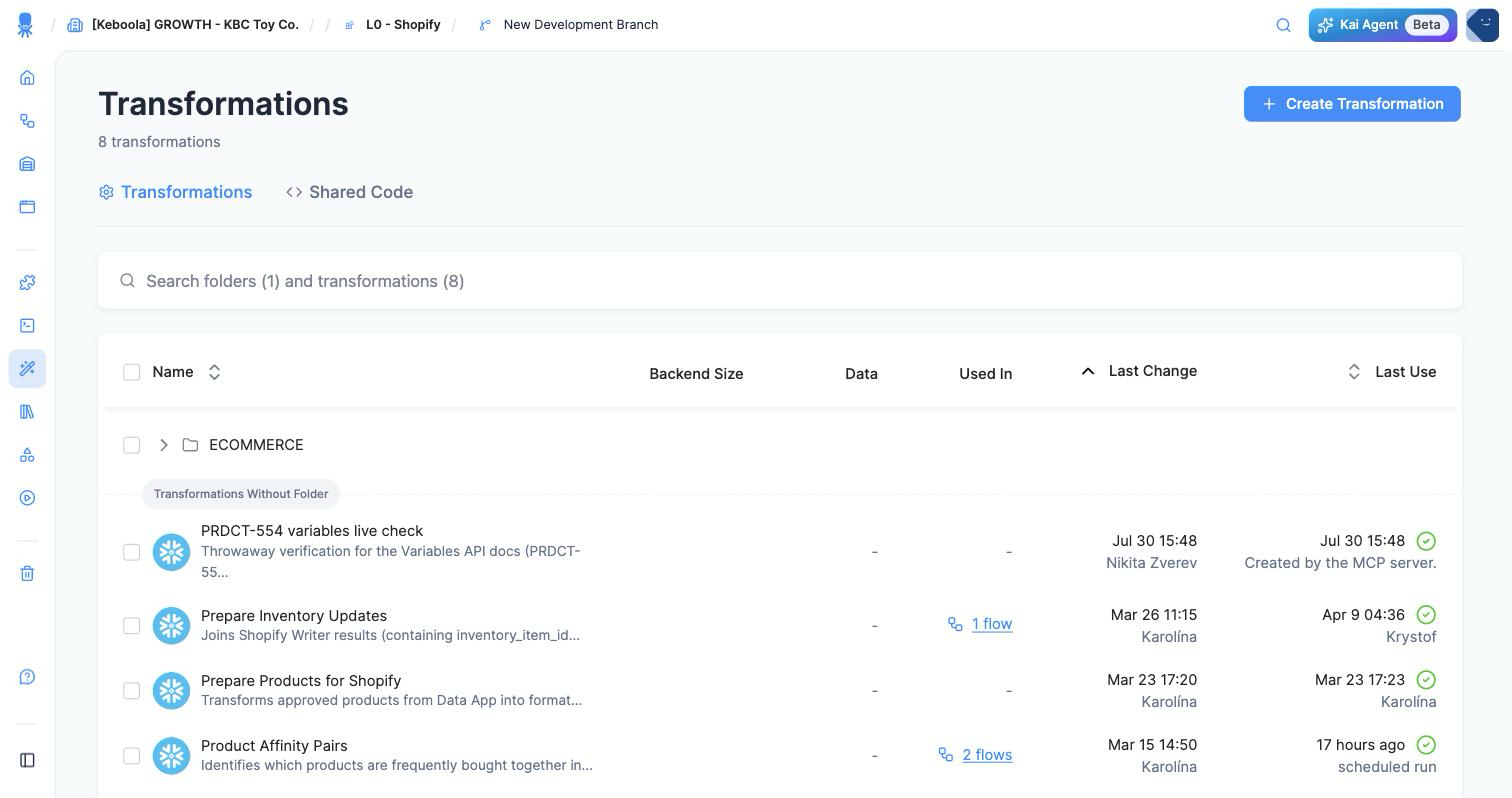
Task: Open Prepare Products for Shopify transformation
Action: (301, 681)
